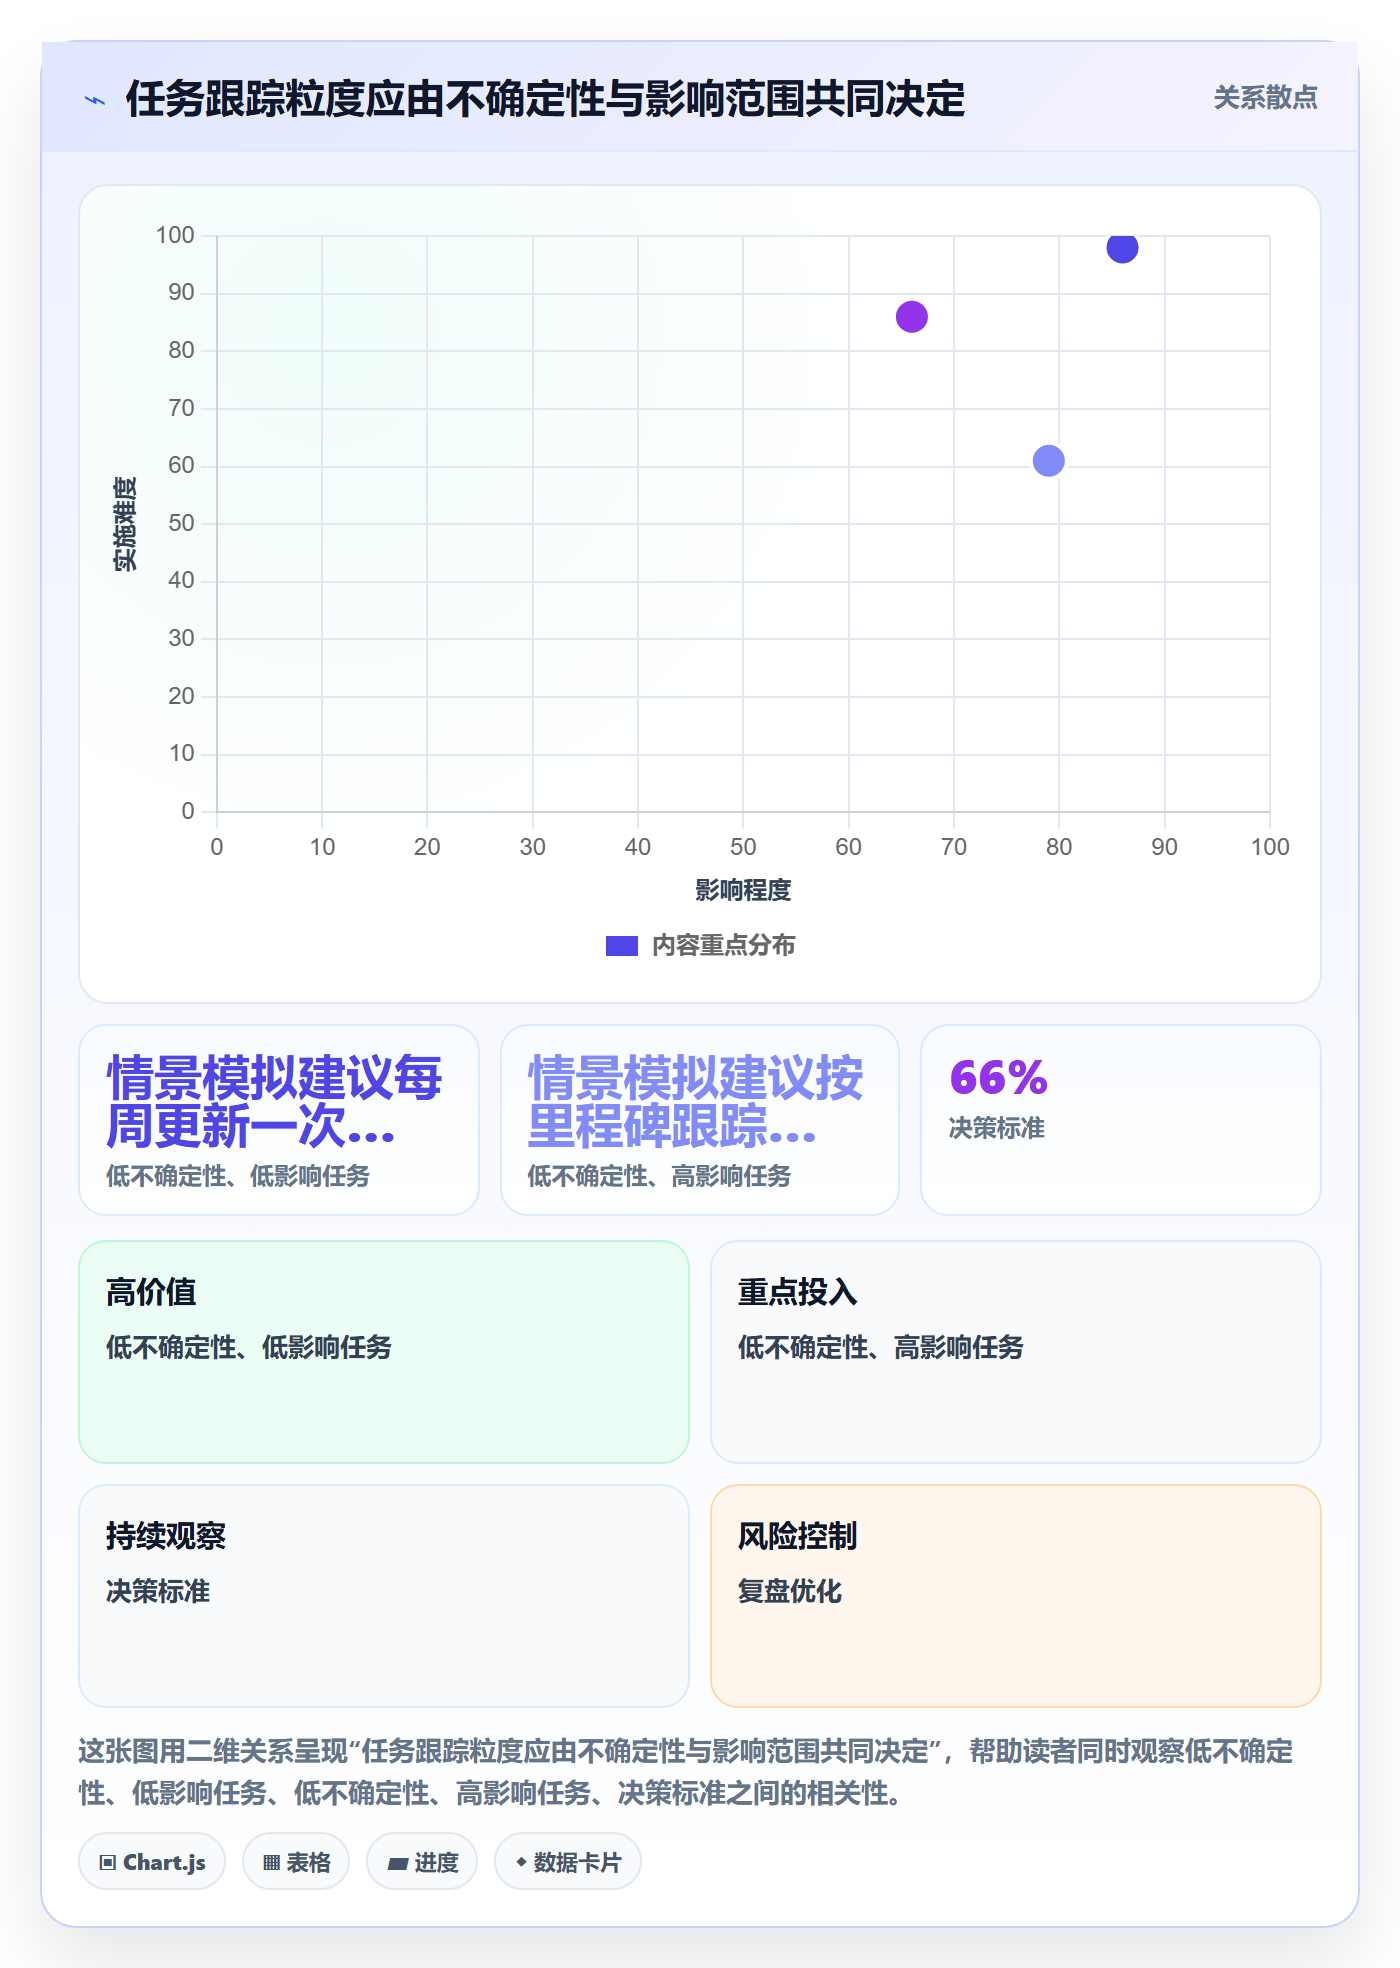Click the lightning bolt icon beside the title
The height and width of the screenshot is (1968, 1400).
coord(95,100)
